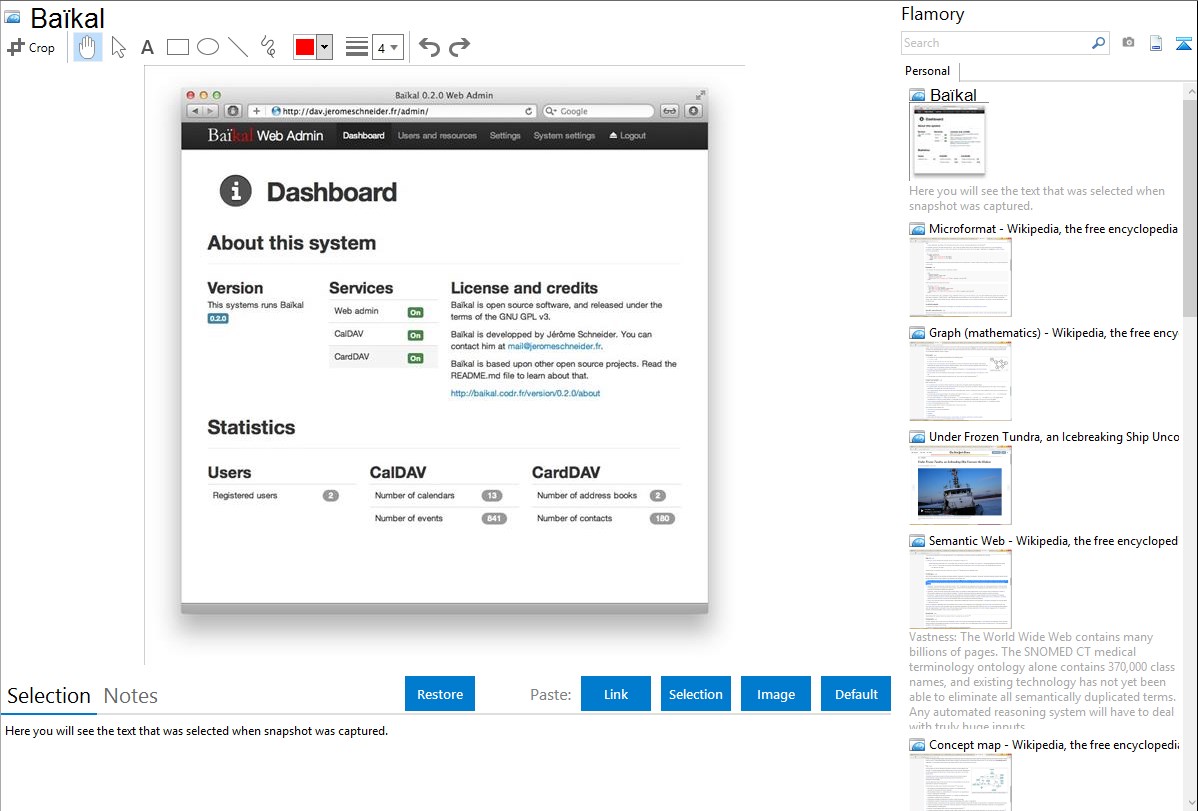Open the color picker dropdown arrow
Image resolution: width=1198 pixels, height=811 pixels.
tap(324, 47)
